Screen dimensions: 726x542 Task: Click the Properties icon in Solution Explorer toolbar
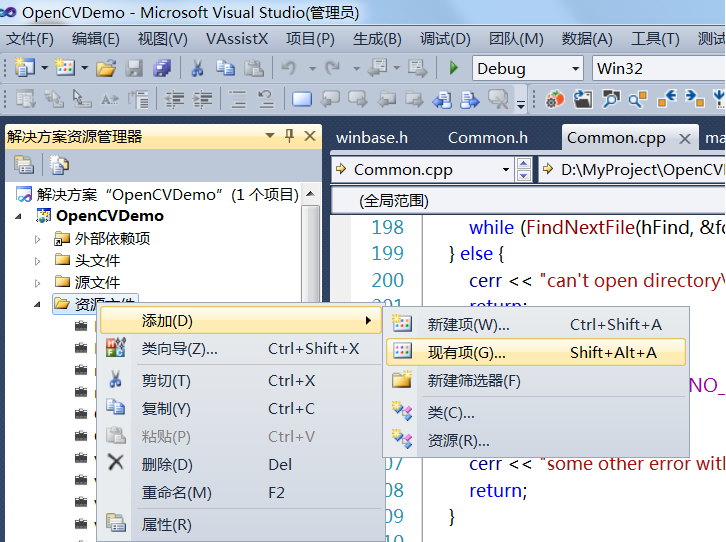[x=24, y=165]
